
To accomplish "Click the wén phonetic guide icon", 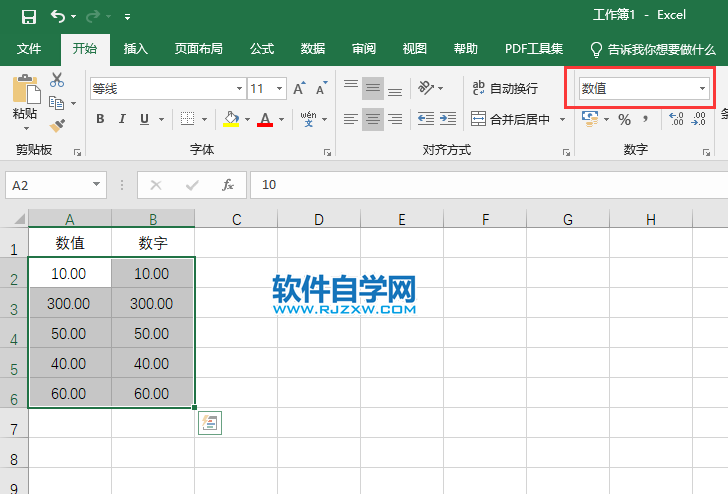I will (309, 119).
